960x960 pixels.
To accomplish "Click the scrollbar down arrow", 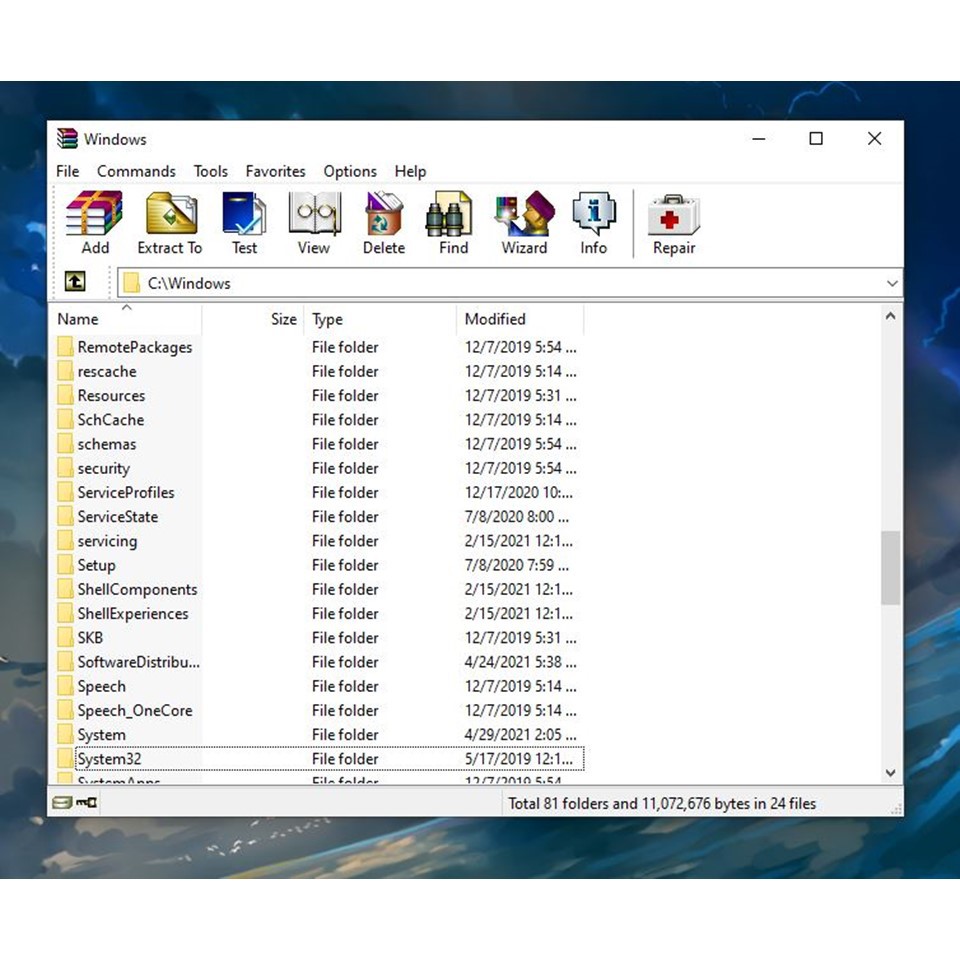I will tap(890, 773).
